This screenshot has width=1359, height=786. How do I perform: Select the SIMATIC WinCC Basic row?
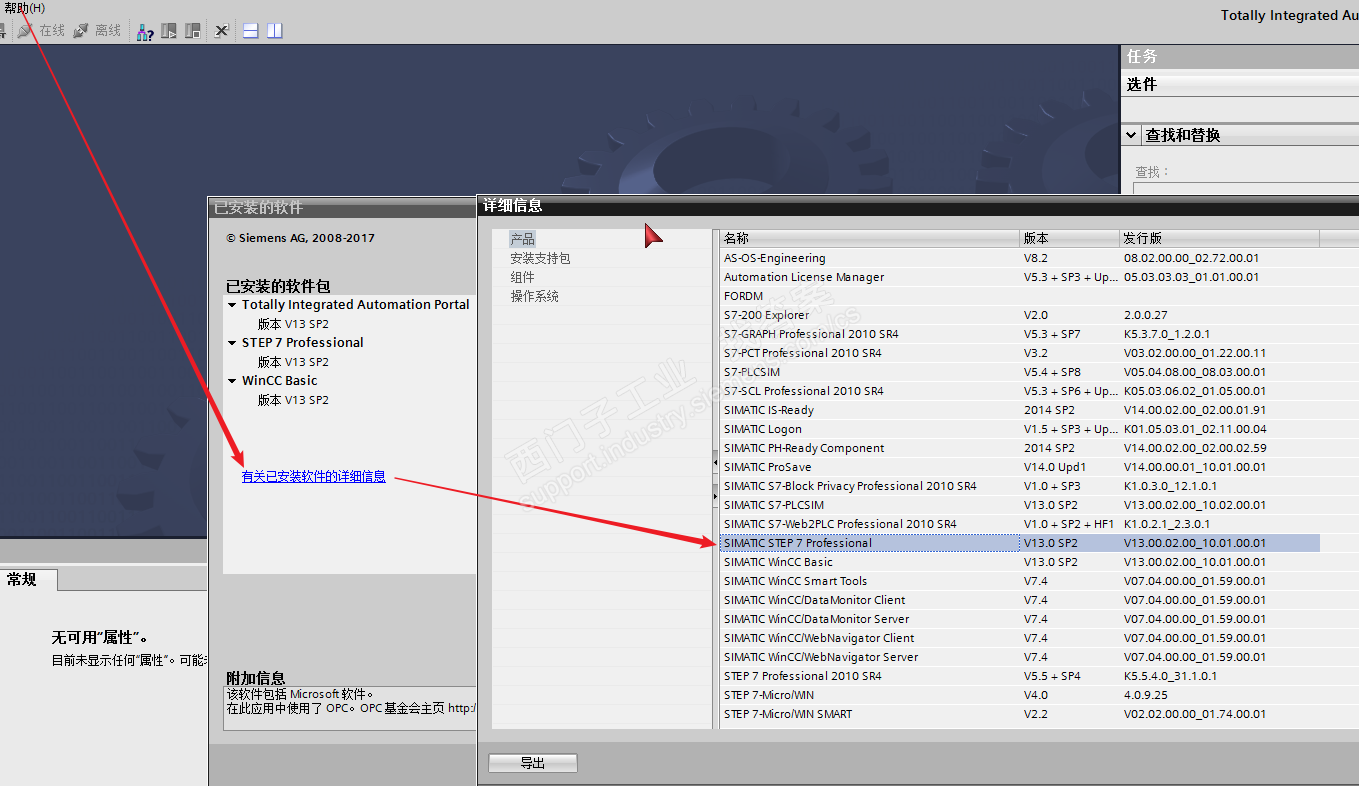1020,562
